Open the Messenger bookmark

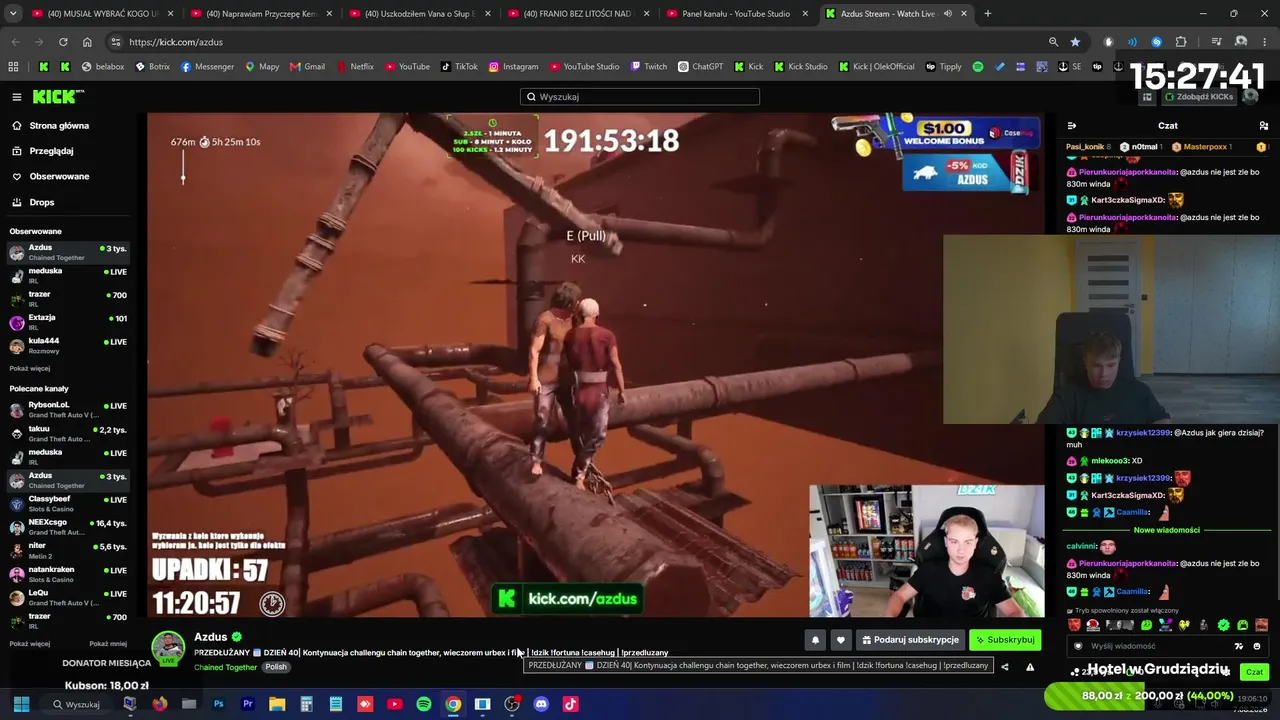point(207,67)
